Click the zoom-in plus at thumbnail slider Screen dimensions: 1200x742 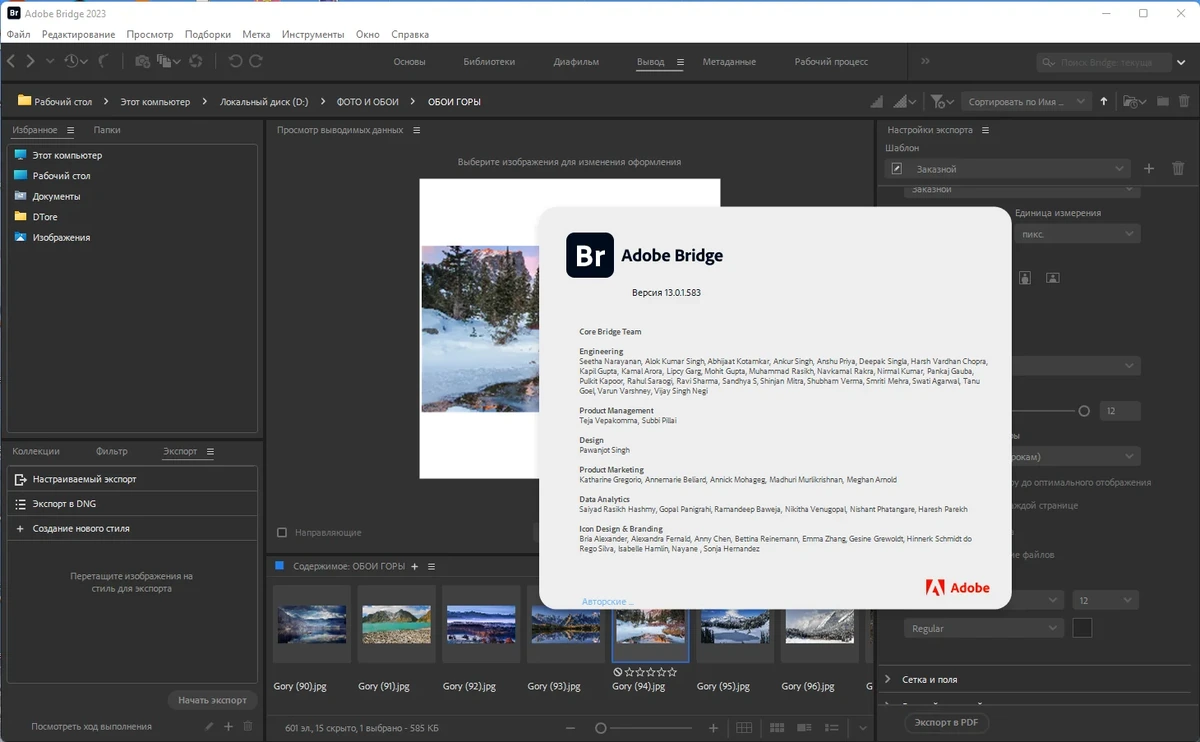coord(713,728)
